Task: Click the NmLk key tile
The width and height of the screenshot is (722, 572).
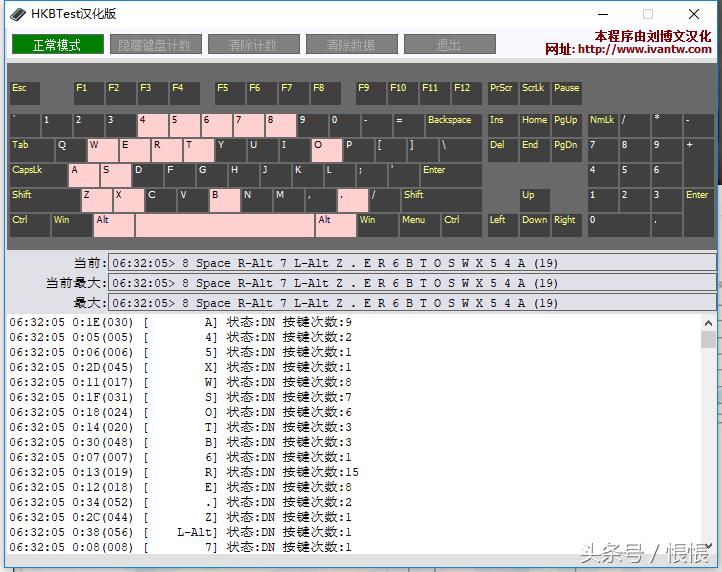Action: 603,126
